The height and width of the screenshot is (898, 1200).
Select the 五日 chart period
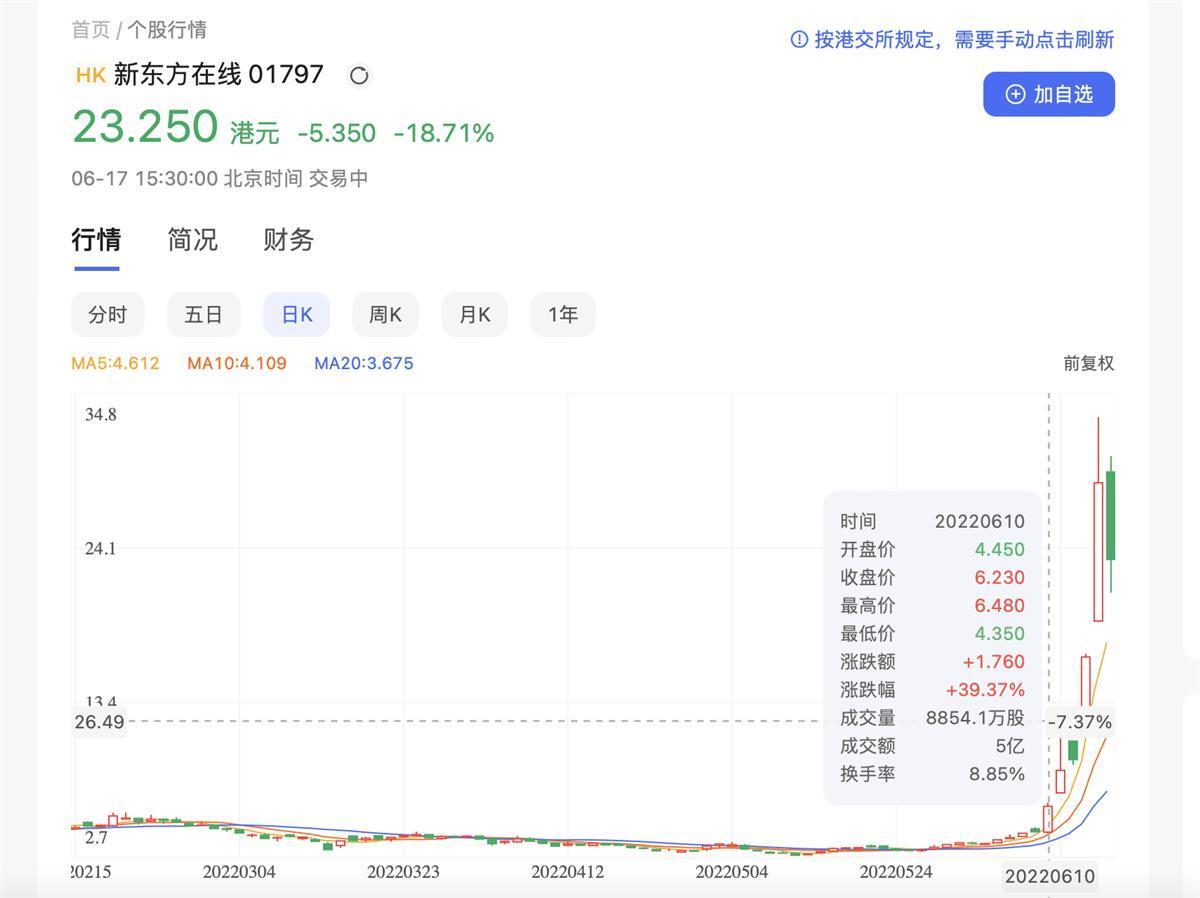coord(203,315)
